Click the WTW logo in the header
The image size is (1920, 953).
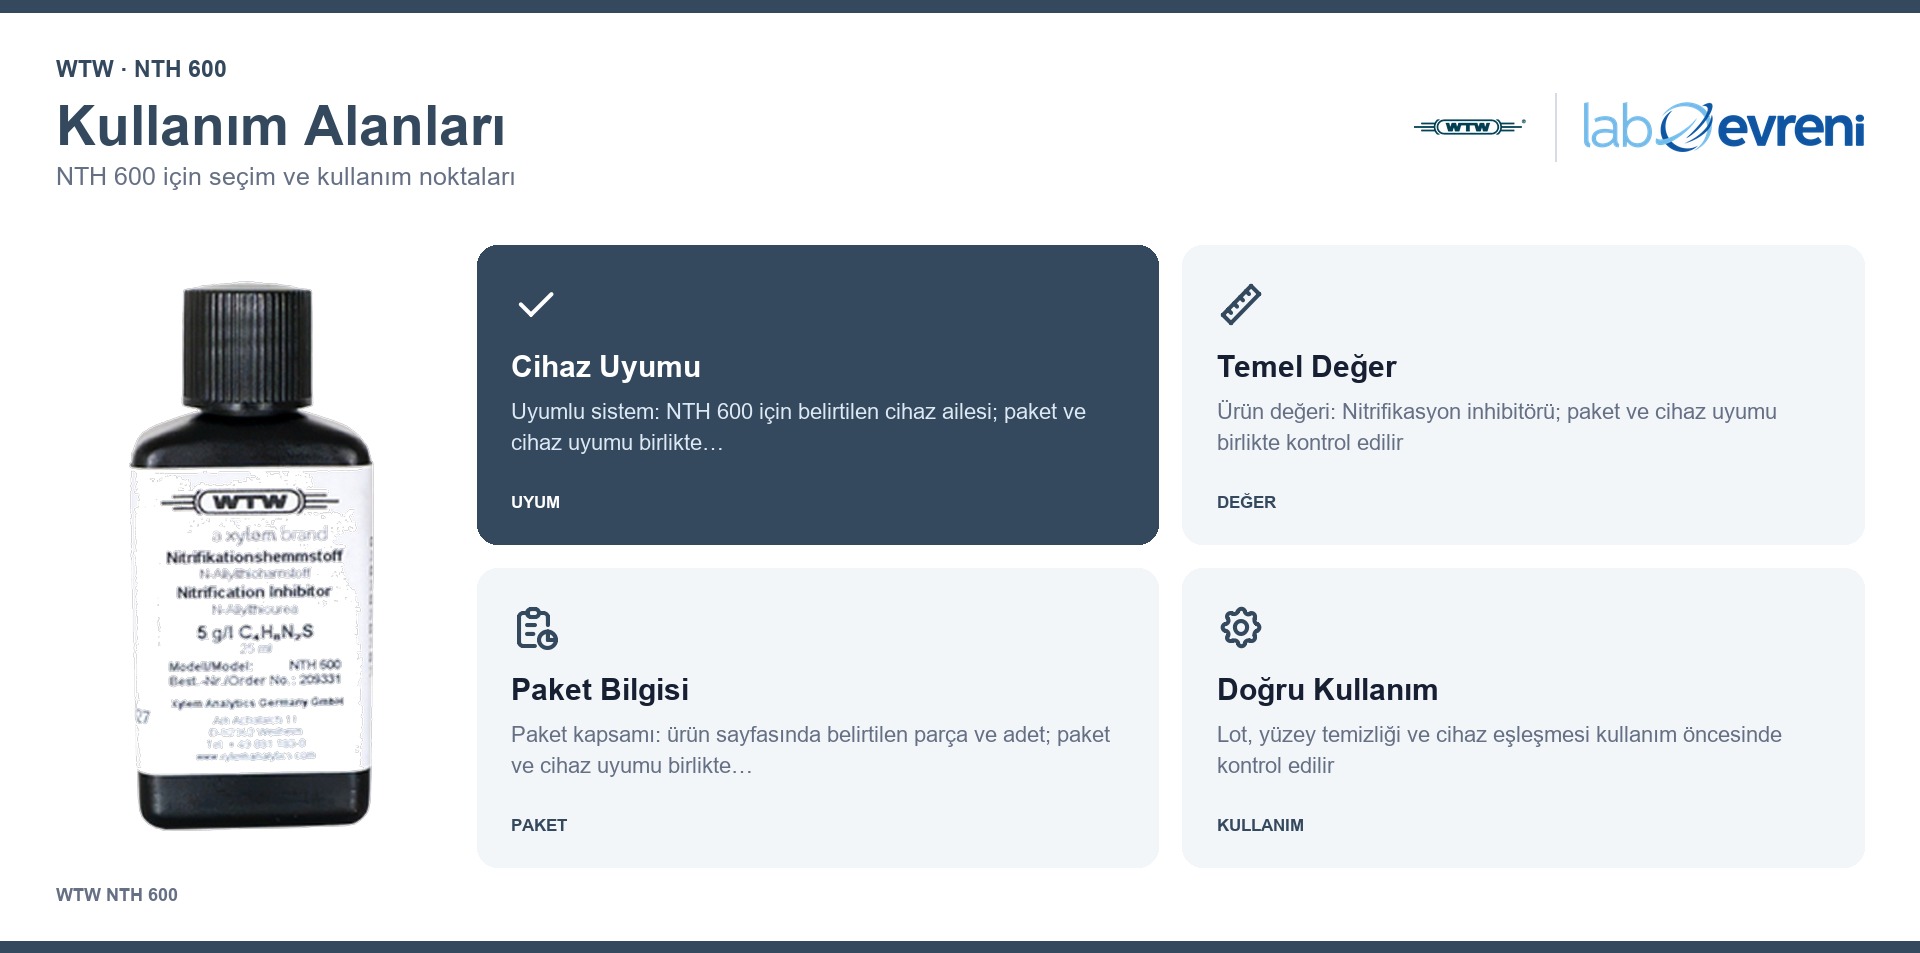pyautogui.click(x=1469, y=127)
